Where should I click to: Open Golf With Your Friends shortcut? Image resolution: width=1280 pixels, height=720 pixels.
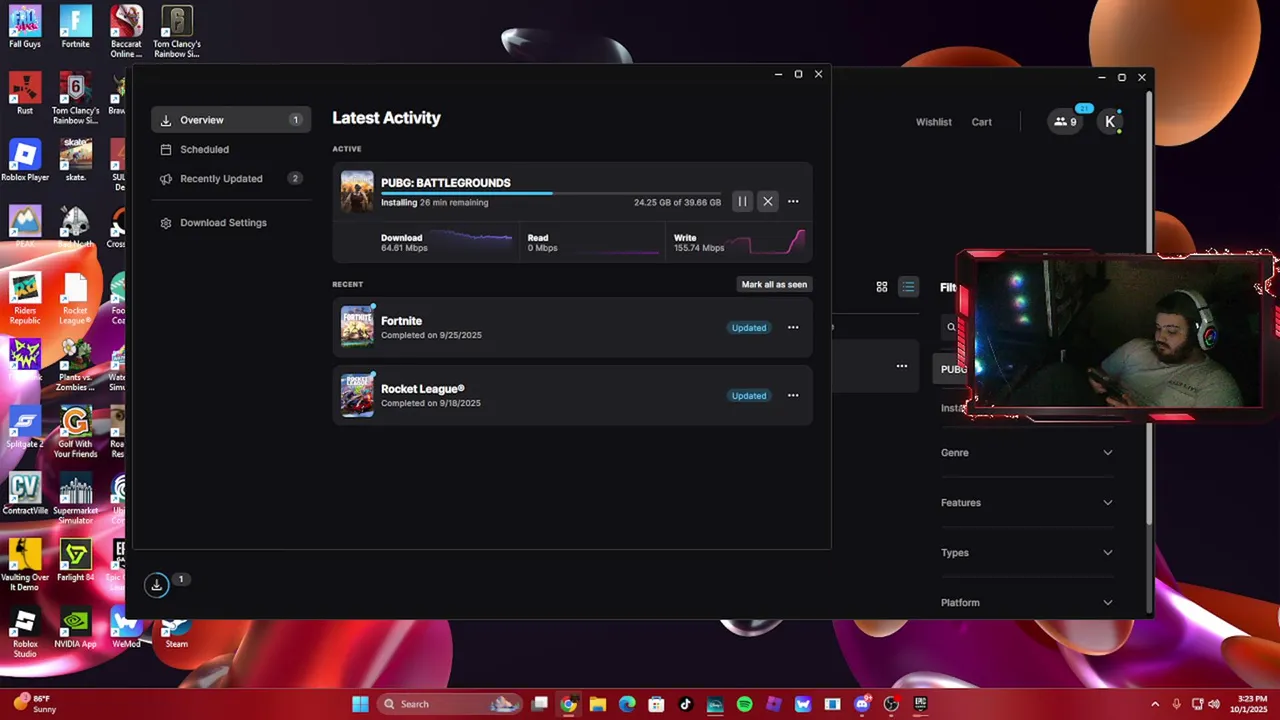pos(75,432)
